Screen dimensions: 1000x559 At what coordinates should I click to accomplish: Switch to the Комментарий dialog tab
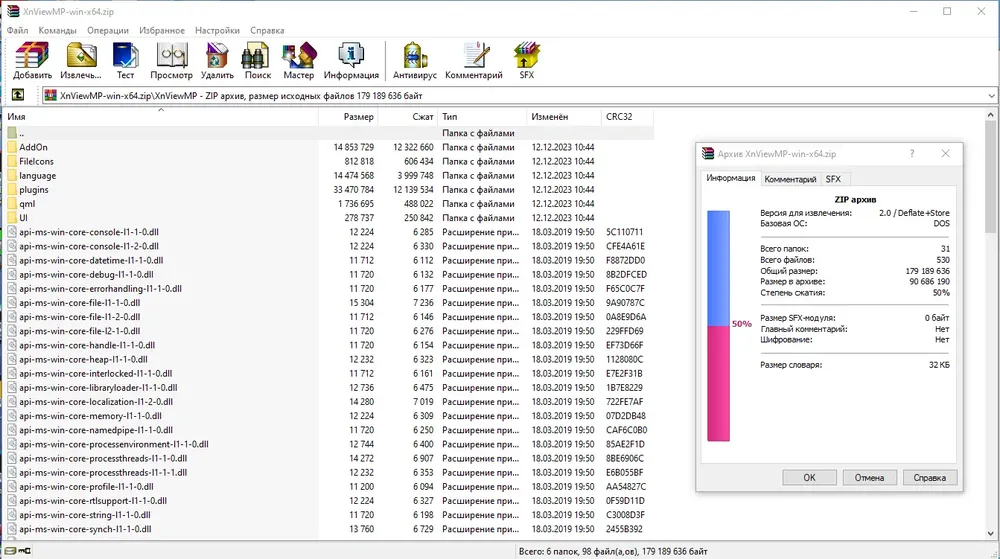point(790,179)
